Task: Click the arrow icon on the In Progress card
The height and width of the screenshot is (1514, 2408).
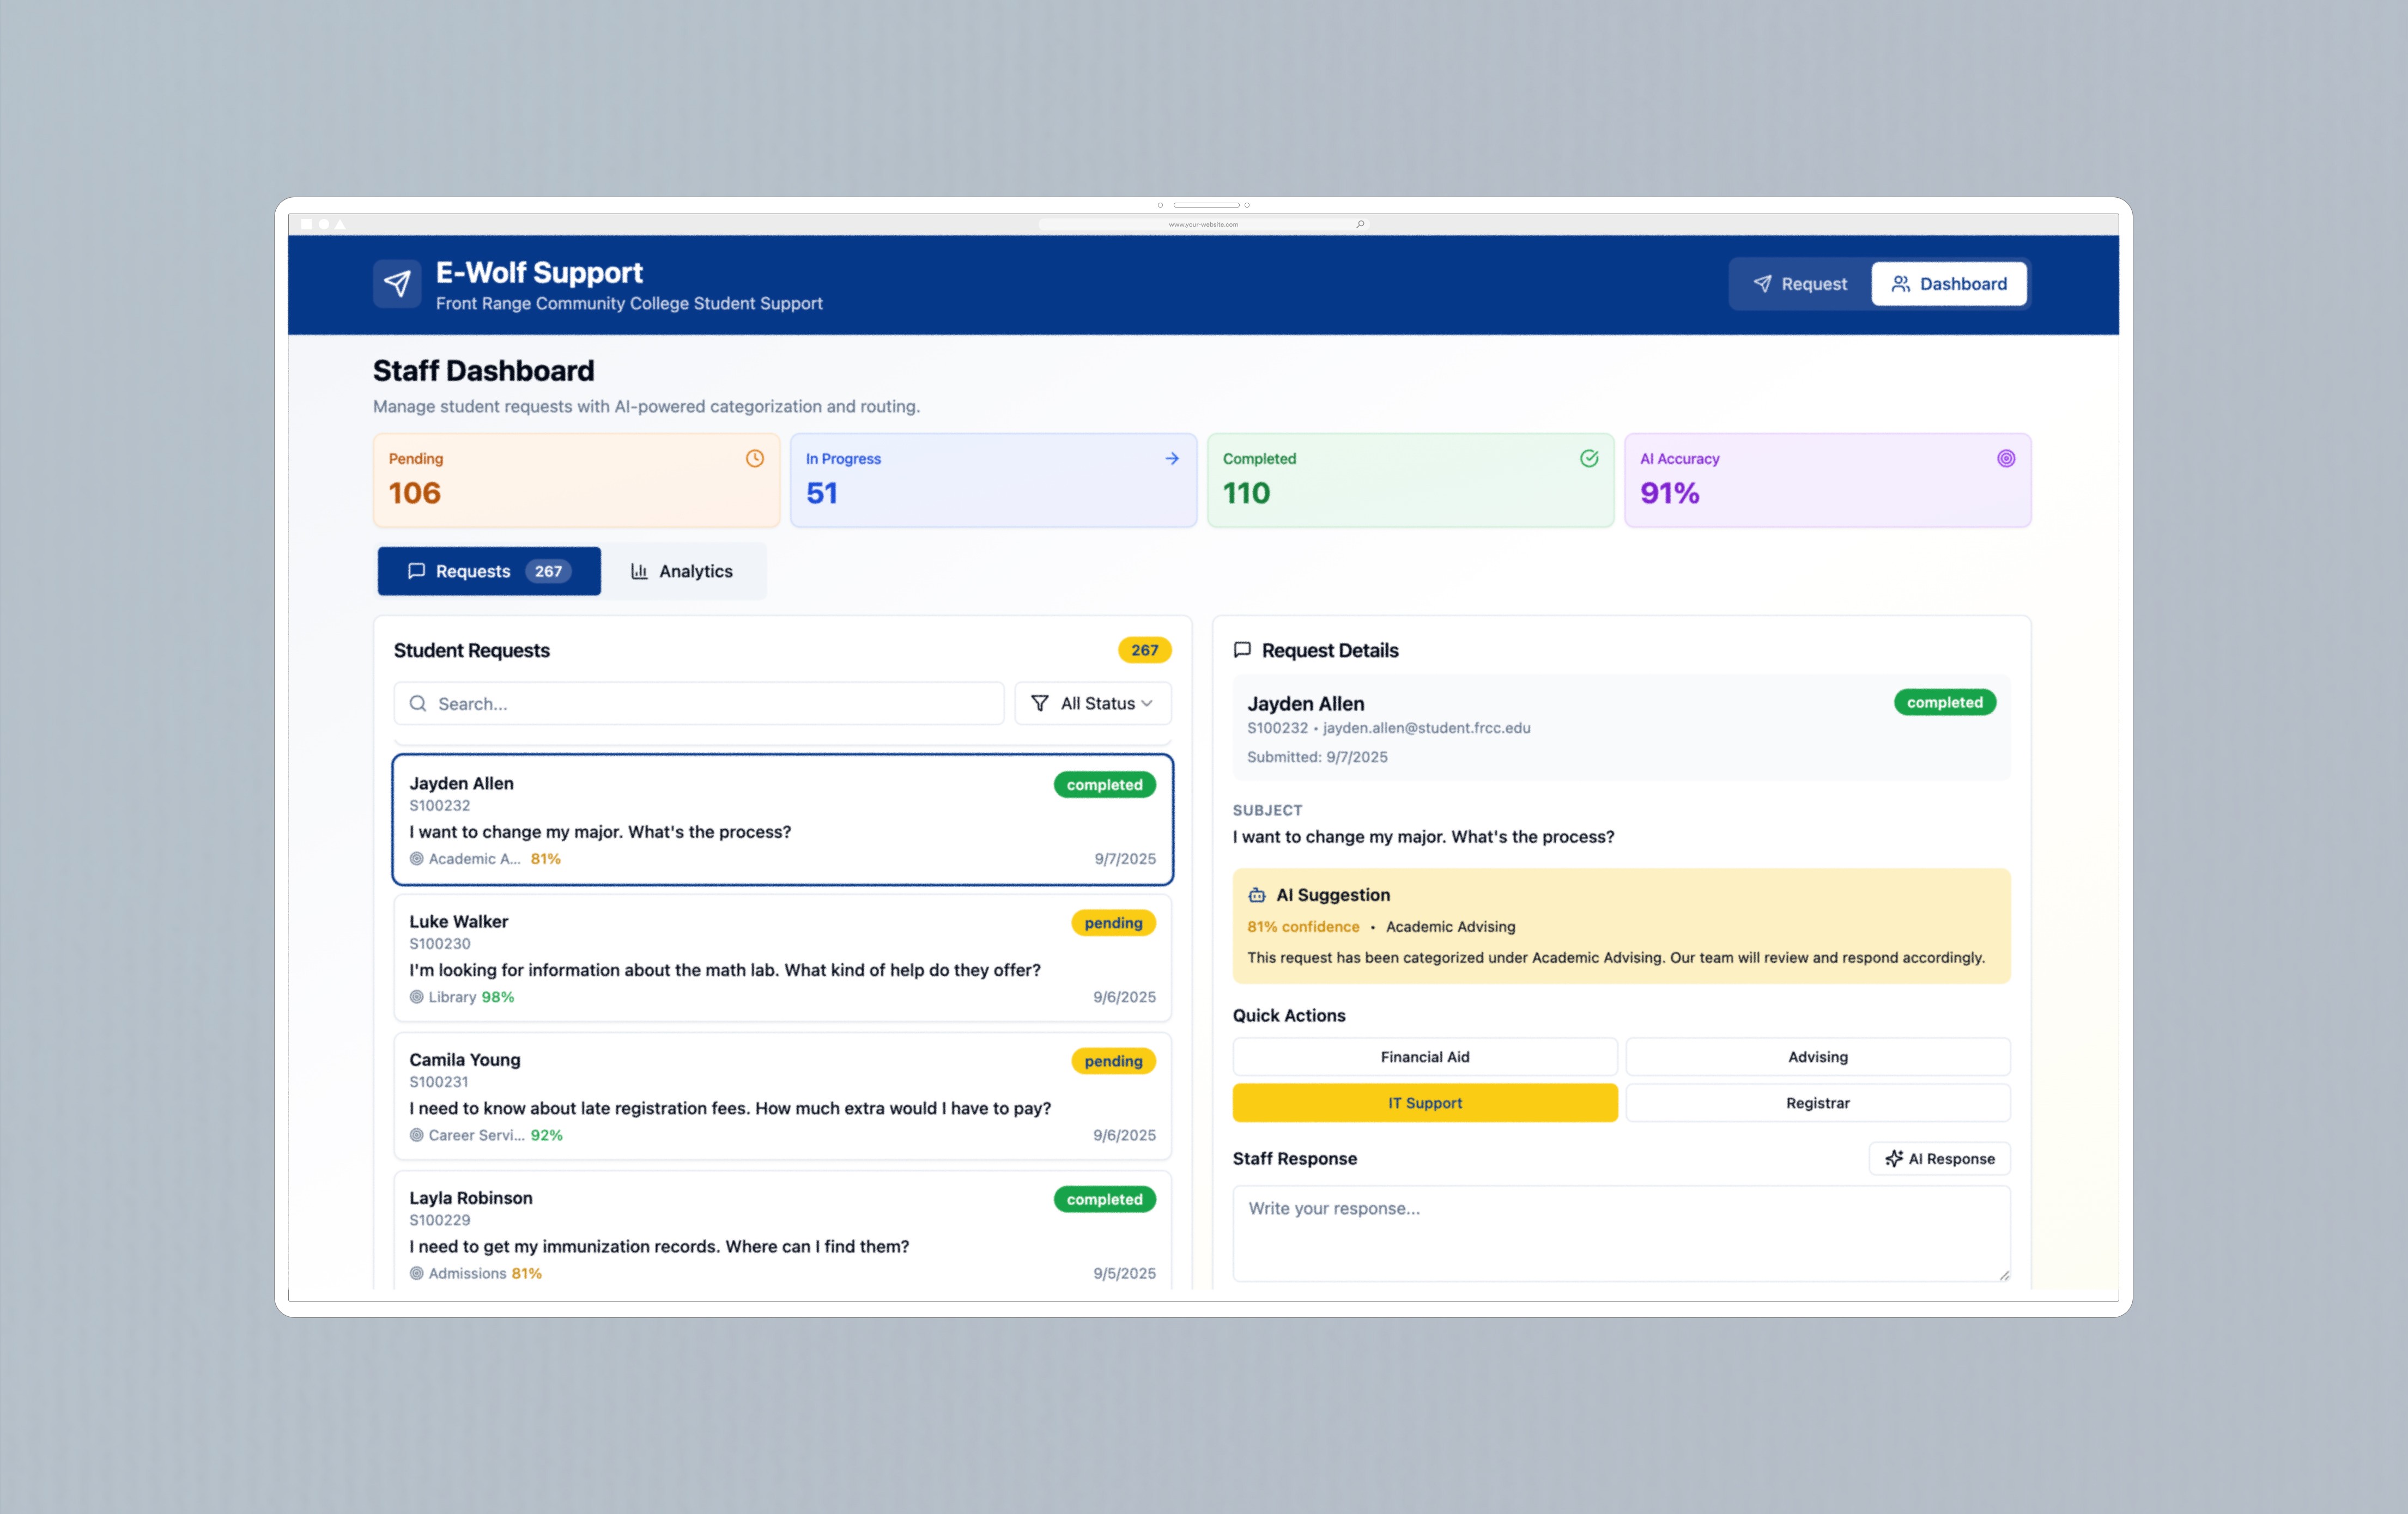Action: 1172,458
